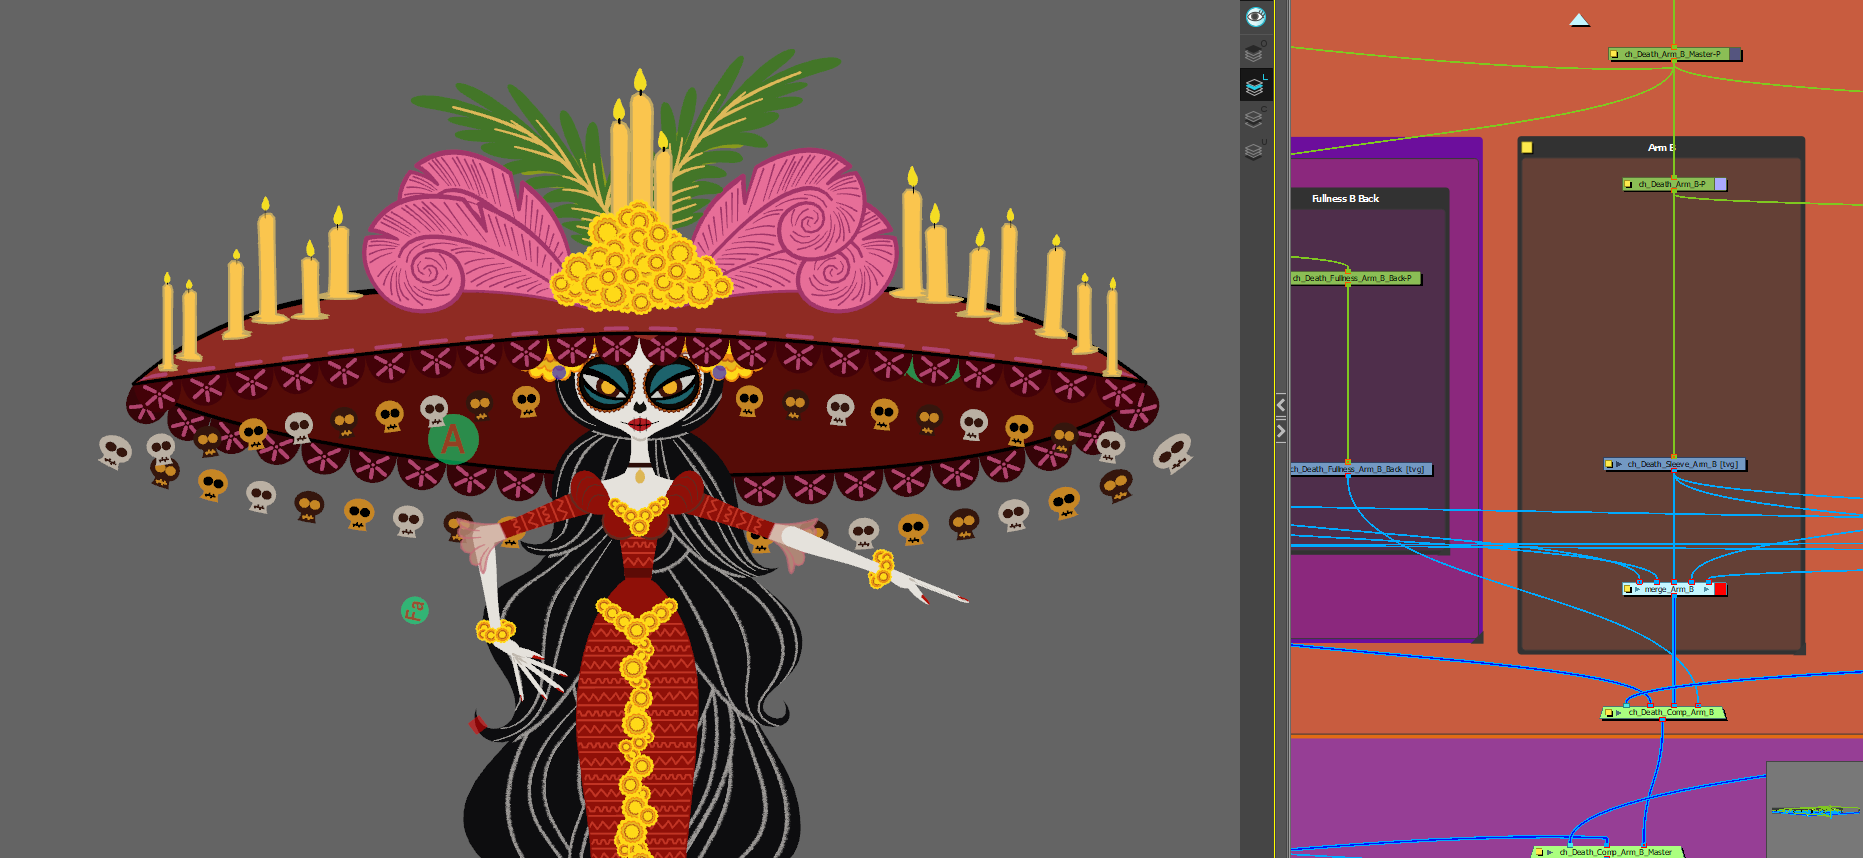Click the white up triangle in Node View
Screen dimensions: 1863x858
pyautogui.click(x=1579, y=20)
